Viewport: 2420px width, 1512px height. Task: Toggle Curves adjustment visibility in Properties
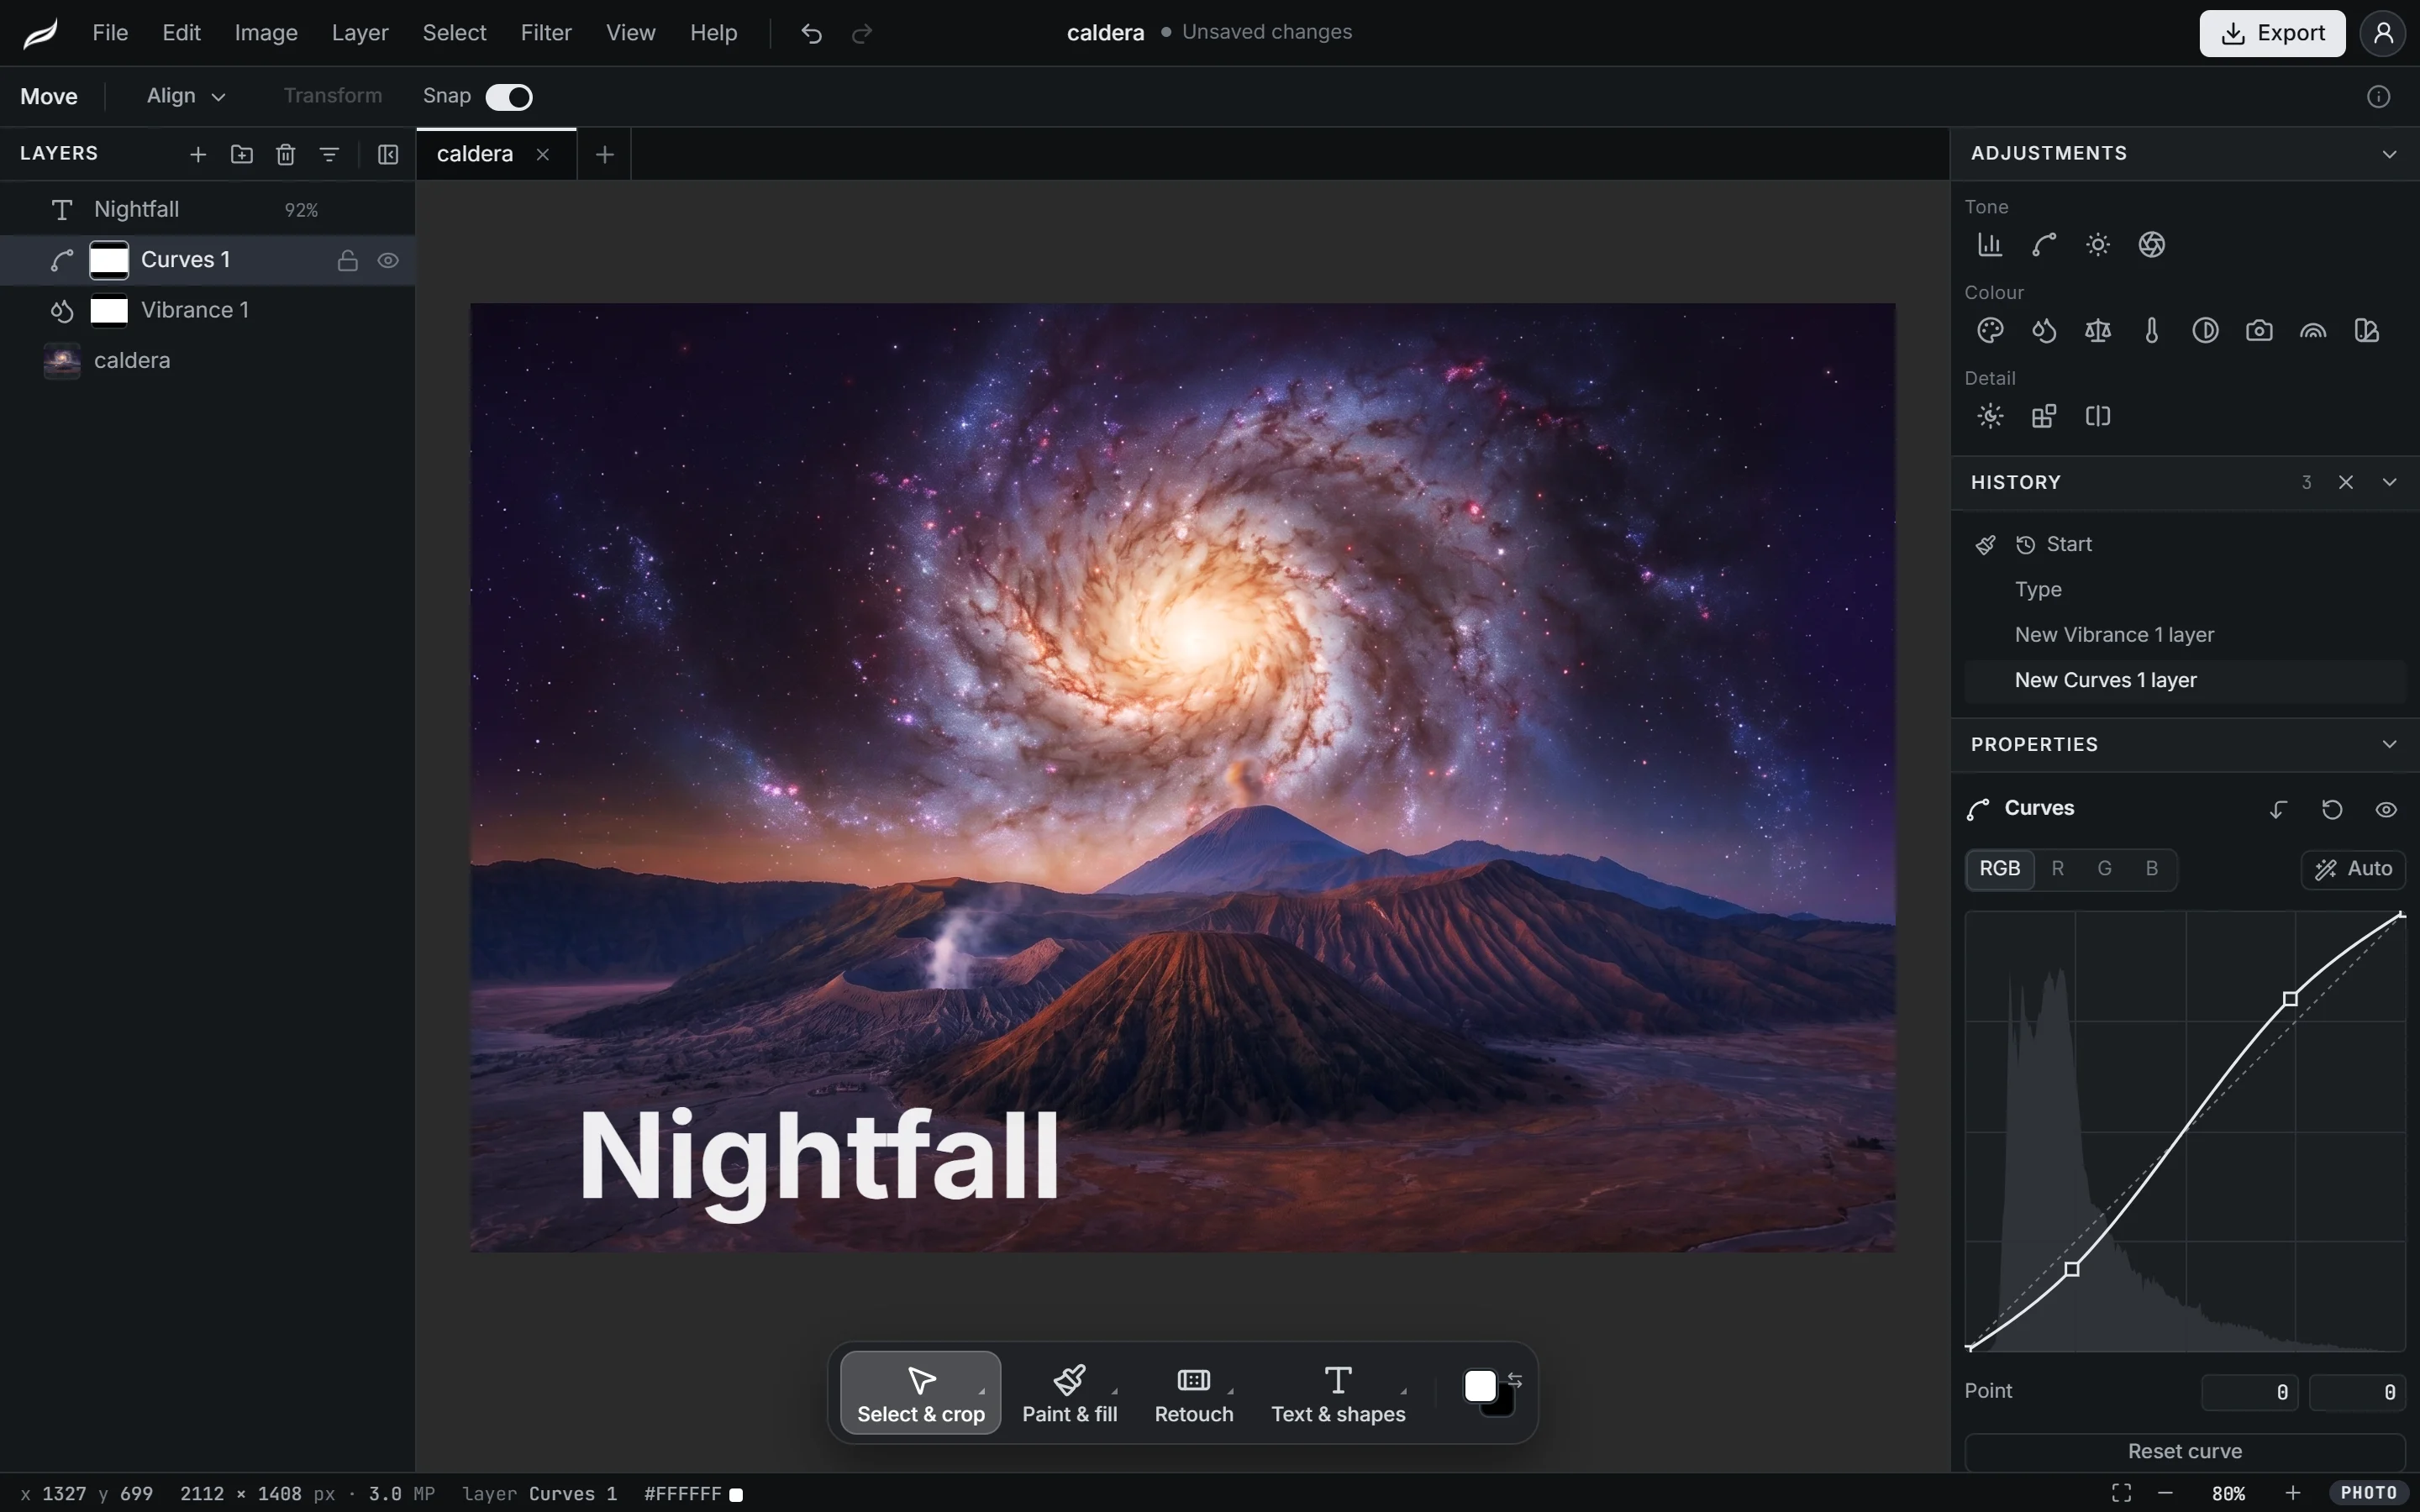(x=2386, y=809)
